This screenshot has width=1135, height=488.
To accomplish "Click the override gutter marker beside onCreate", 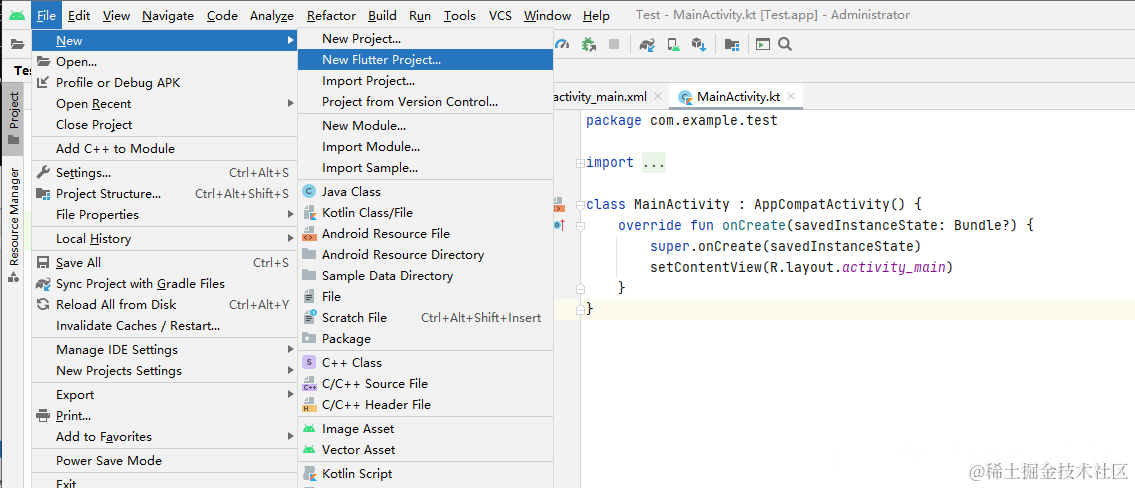I will click(x=559, y=225).
